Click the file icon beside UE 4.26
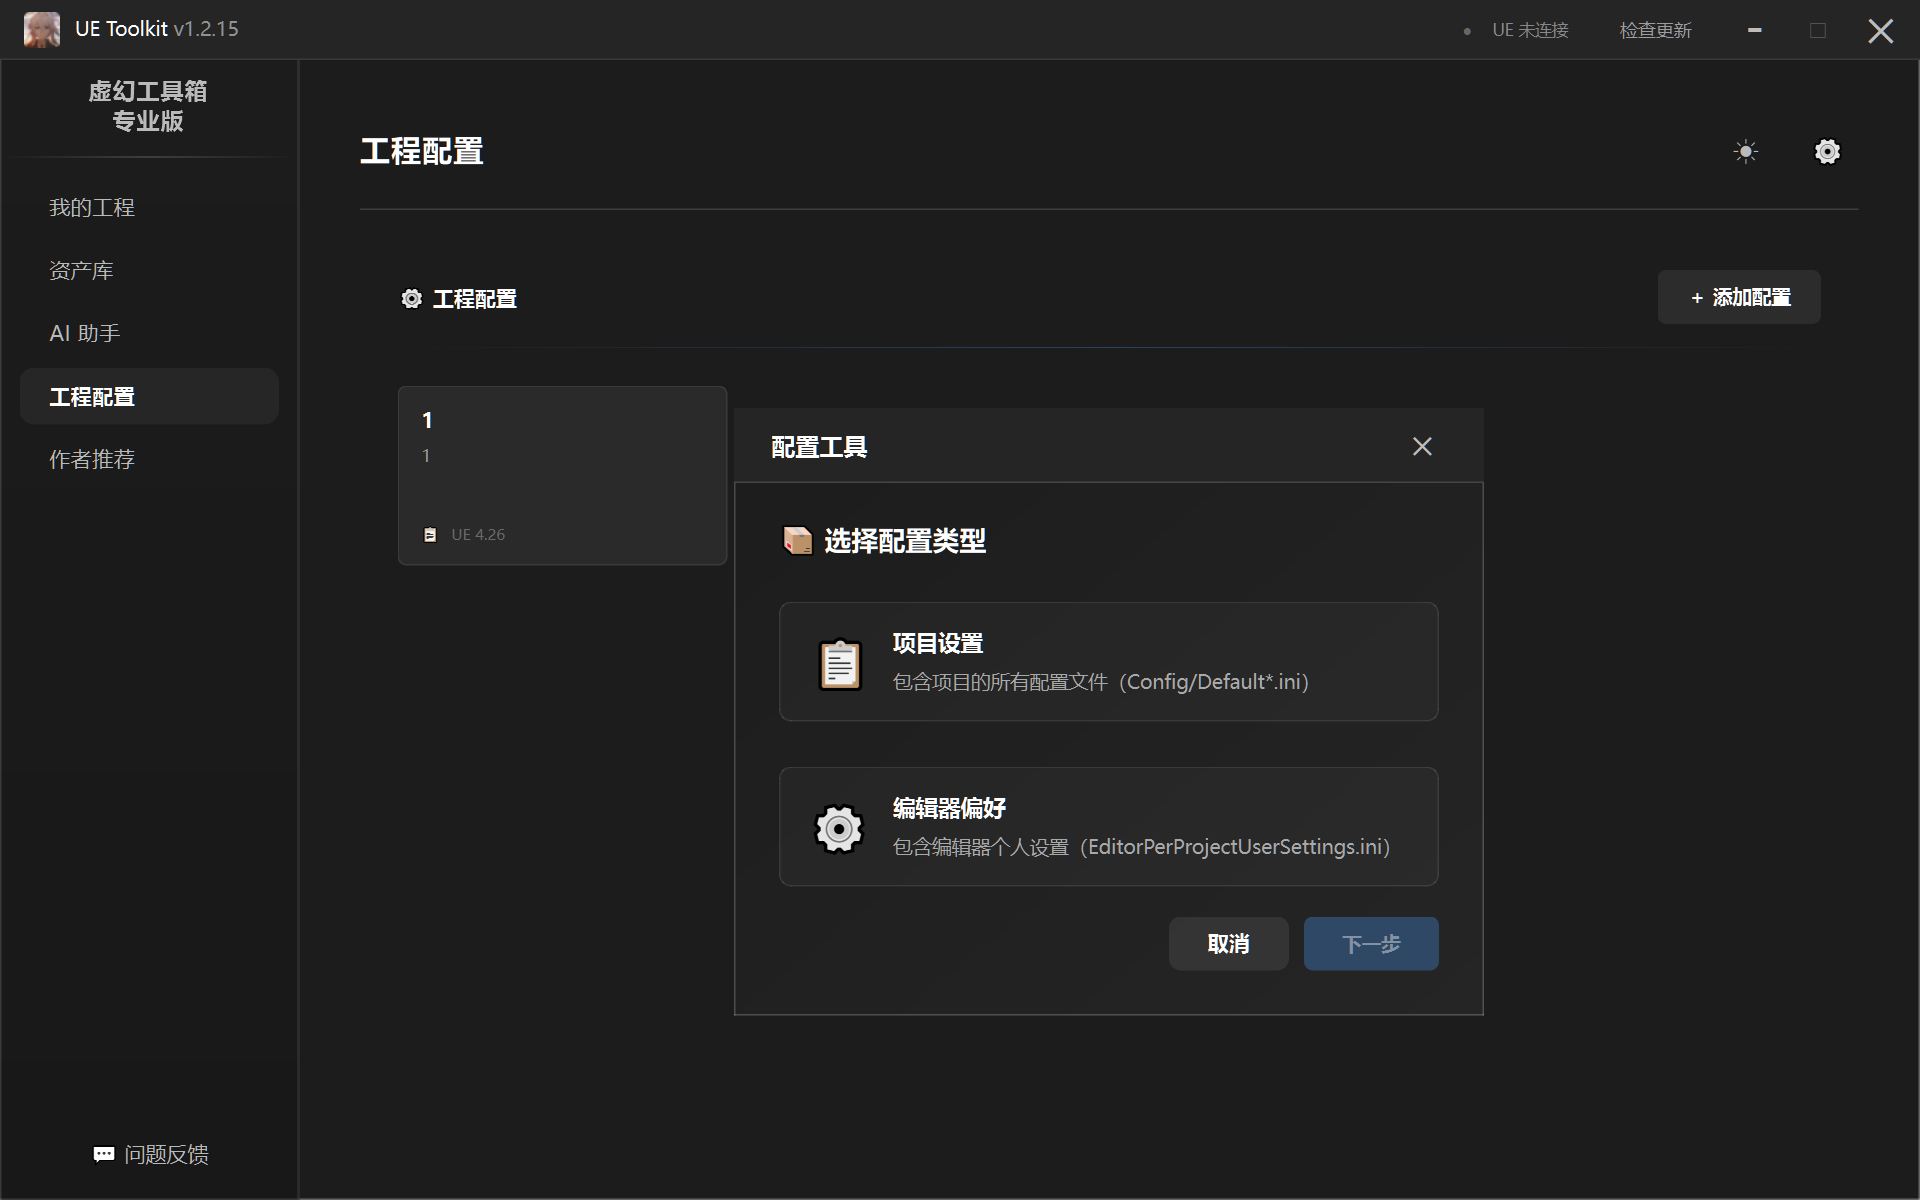Viewport: 1920px width, 1200px height. [x=430, y=535]
